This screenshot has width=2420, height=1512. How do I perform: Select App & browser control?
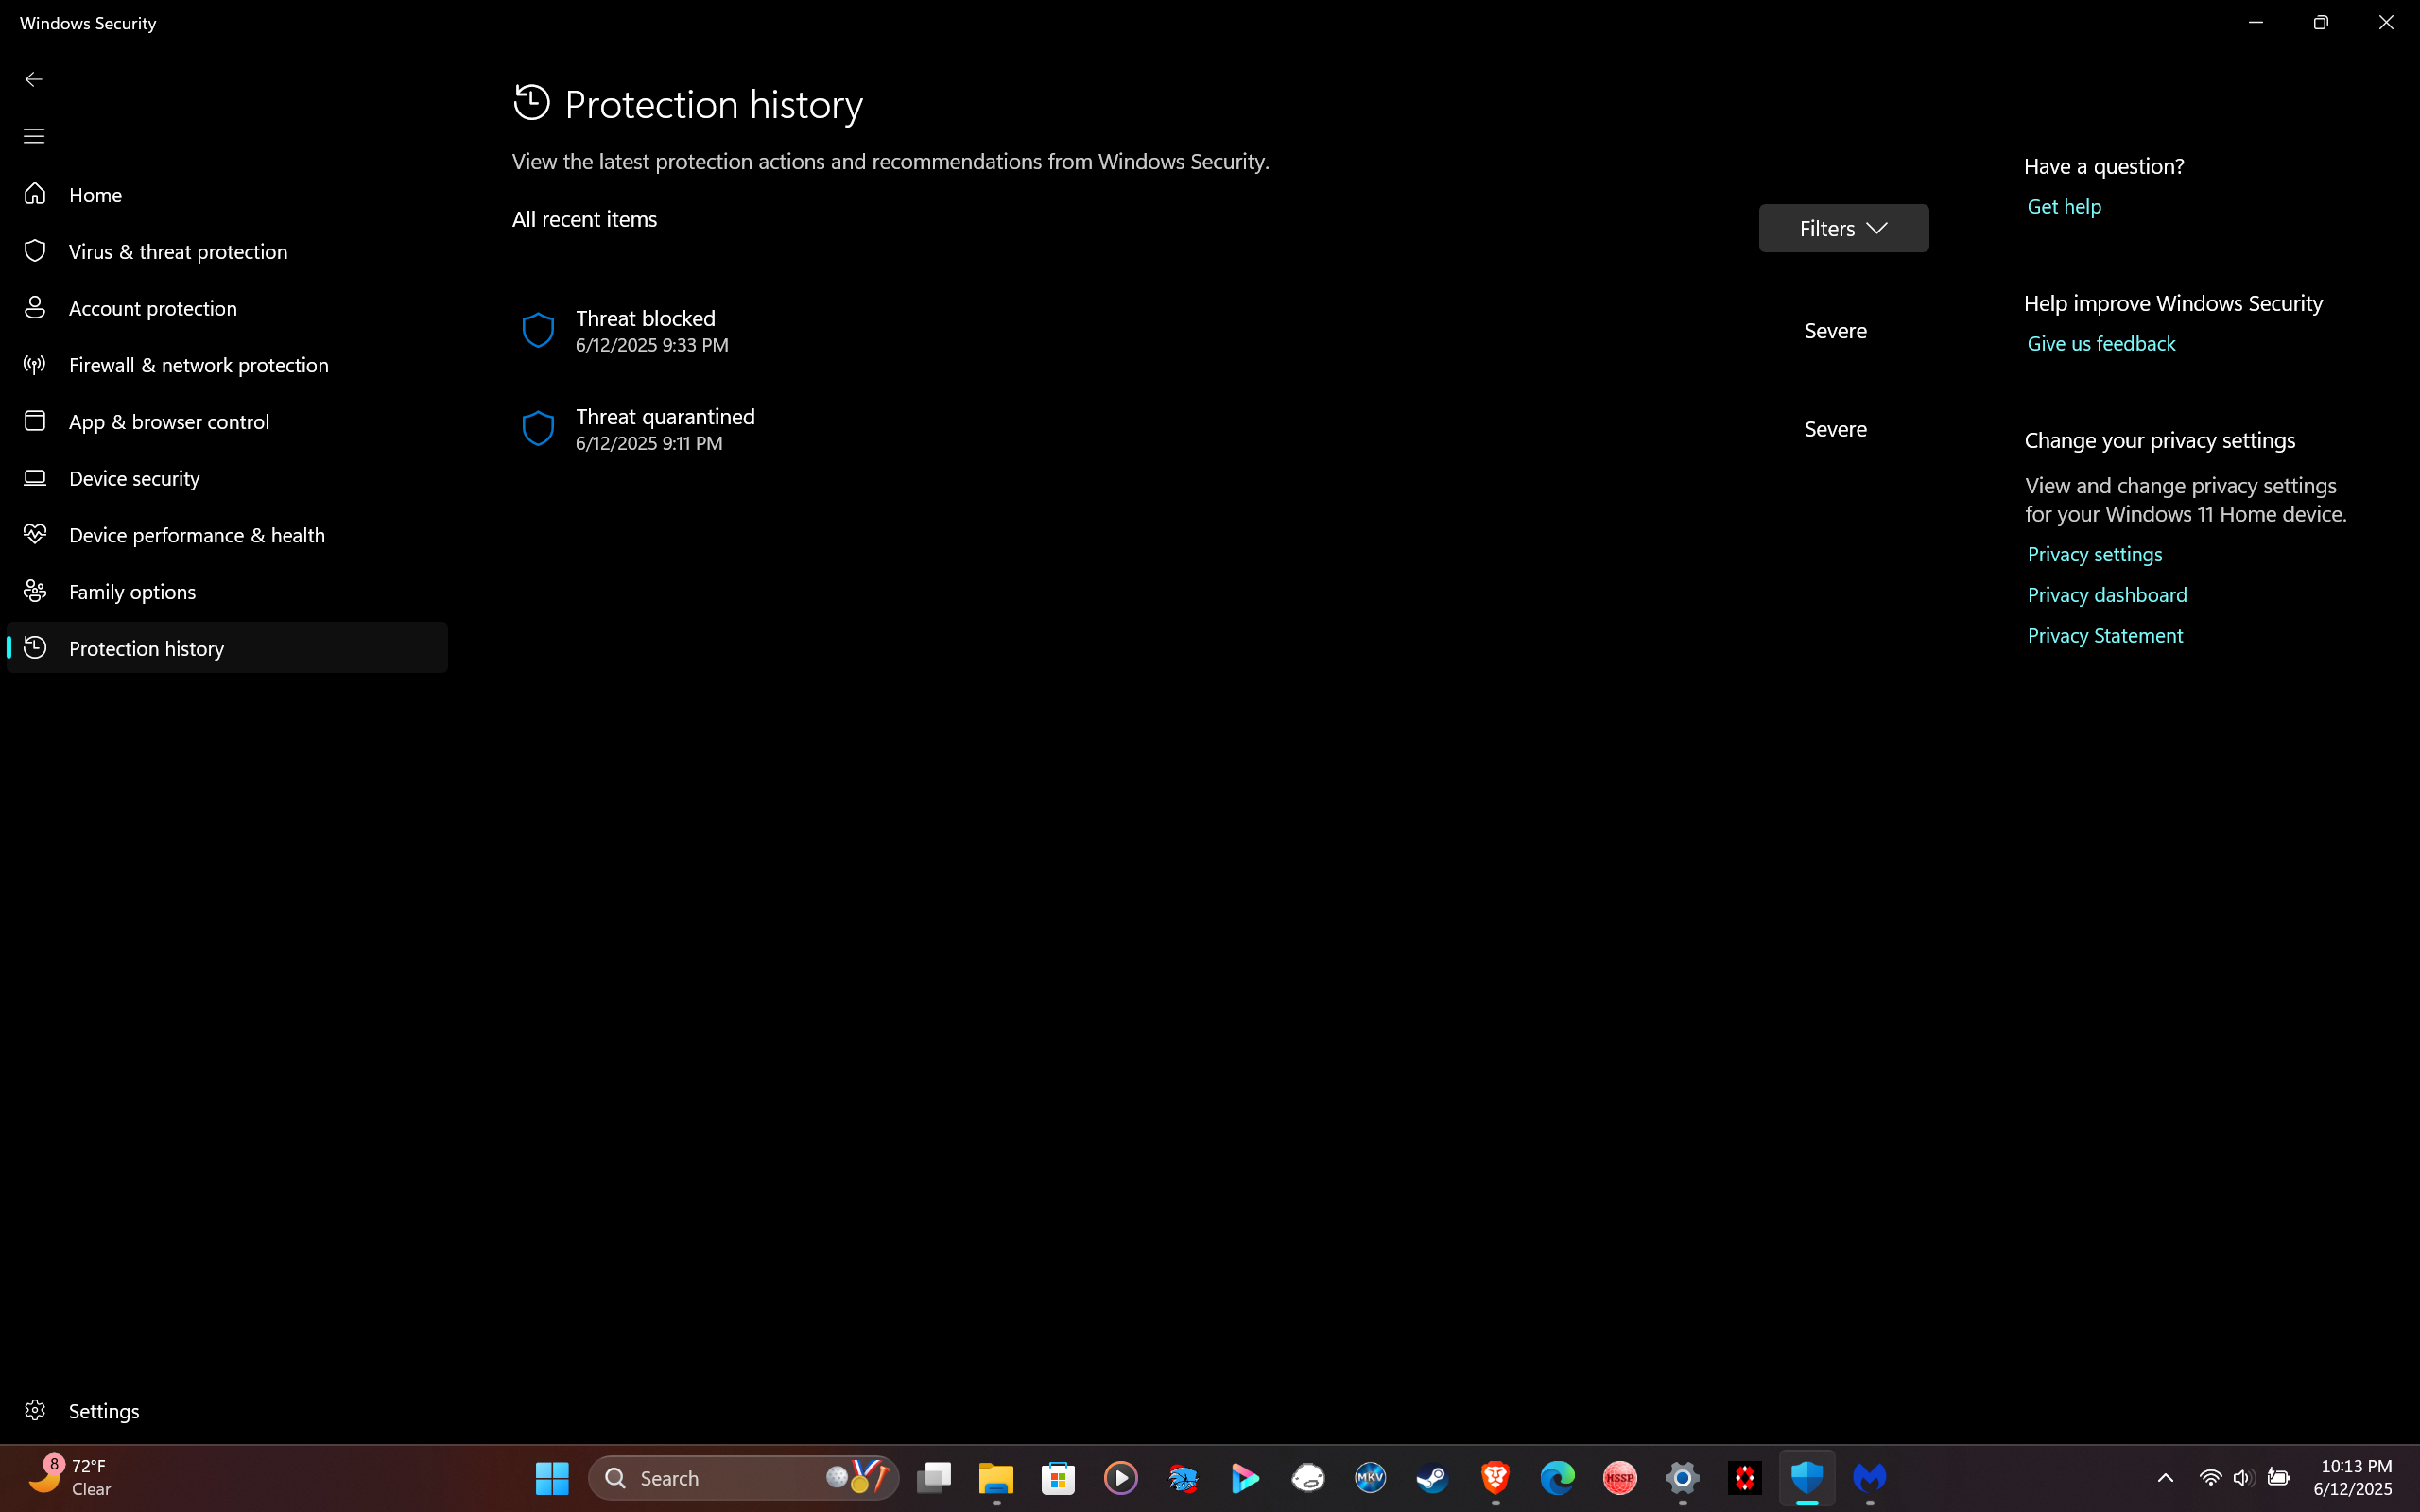coord(169,422)
